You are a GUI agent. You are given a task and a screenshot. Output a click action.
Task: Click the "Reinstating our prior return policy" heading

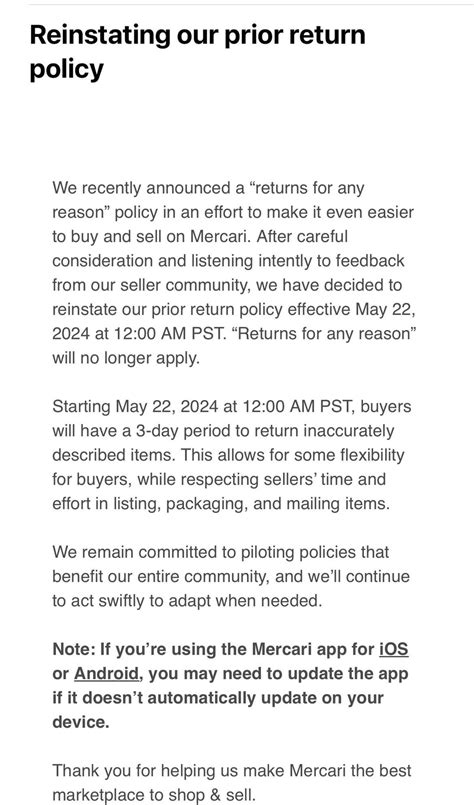pyautogui.click(x=197, y=51)
